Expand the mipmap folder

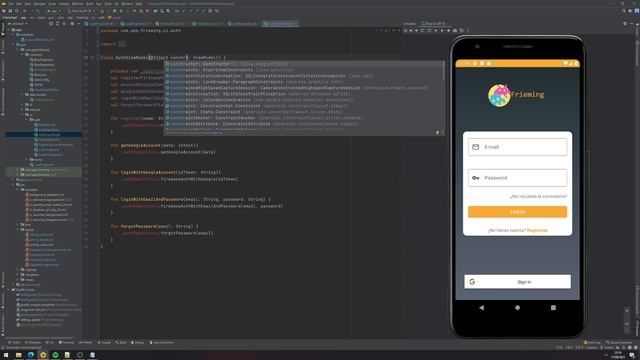(x=18, y=270)
